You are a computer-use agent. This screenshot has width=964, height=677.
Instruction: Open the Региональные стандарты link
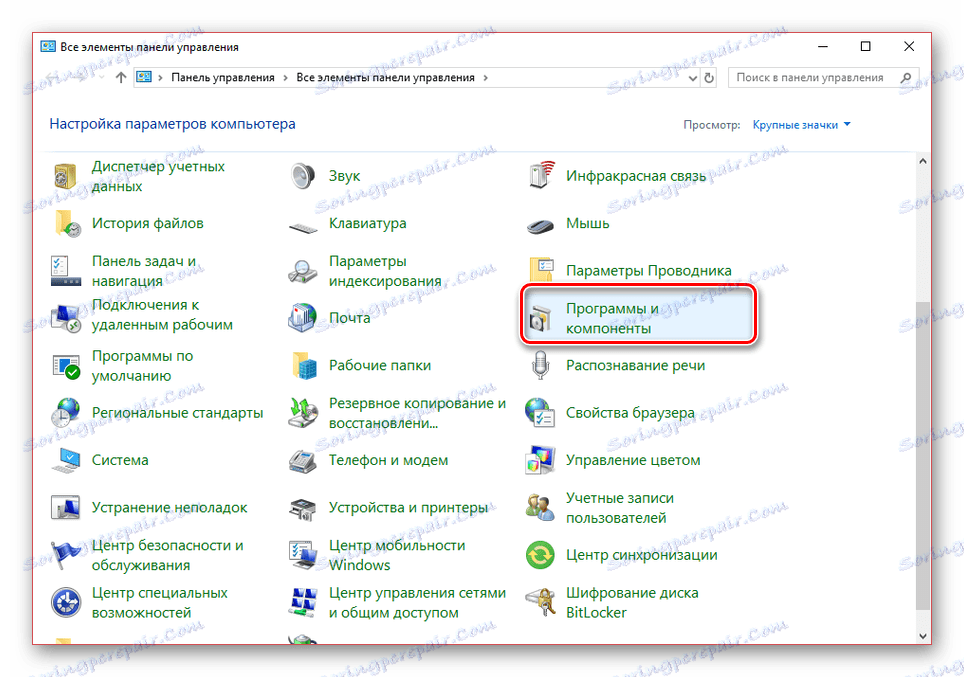tap(178, 413)
